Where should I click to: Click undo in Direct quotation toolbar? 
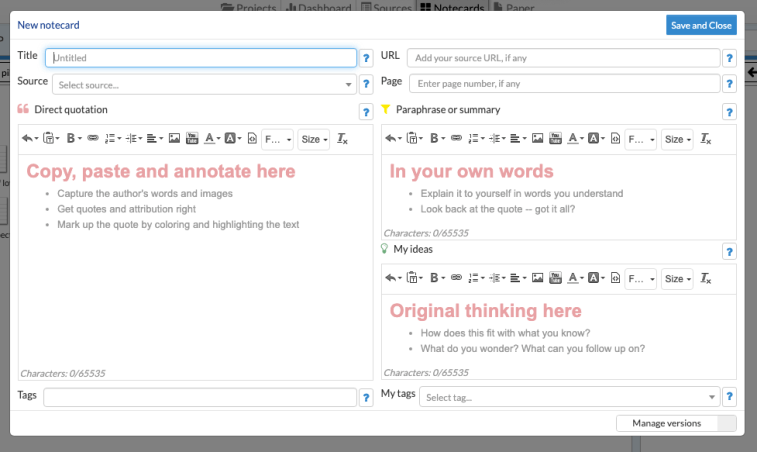click(x=30, y=139)
